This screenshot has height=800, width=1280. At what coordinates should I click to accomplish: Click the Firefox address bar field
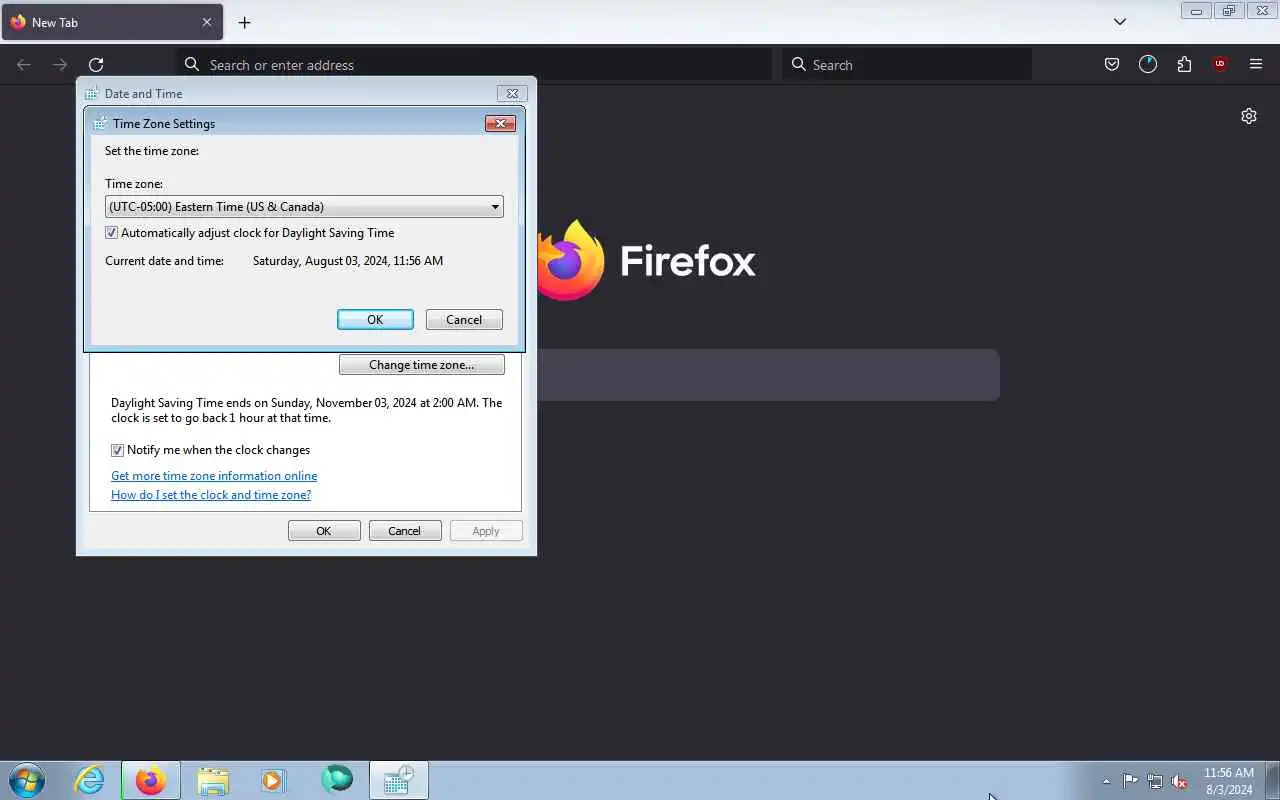(475, 64)
